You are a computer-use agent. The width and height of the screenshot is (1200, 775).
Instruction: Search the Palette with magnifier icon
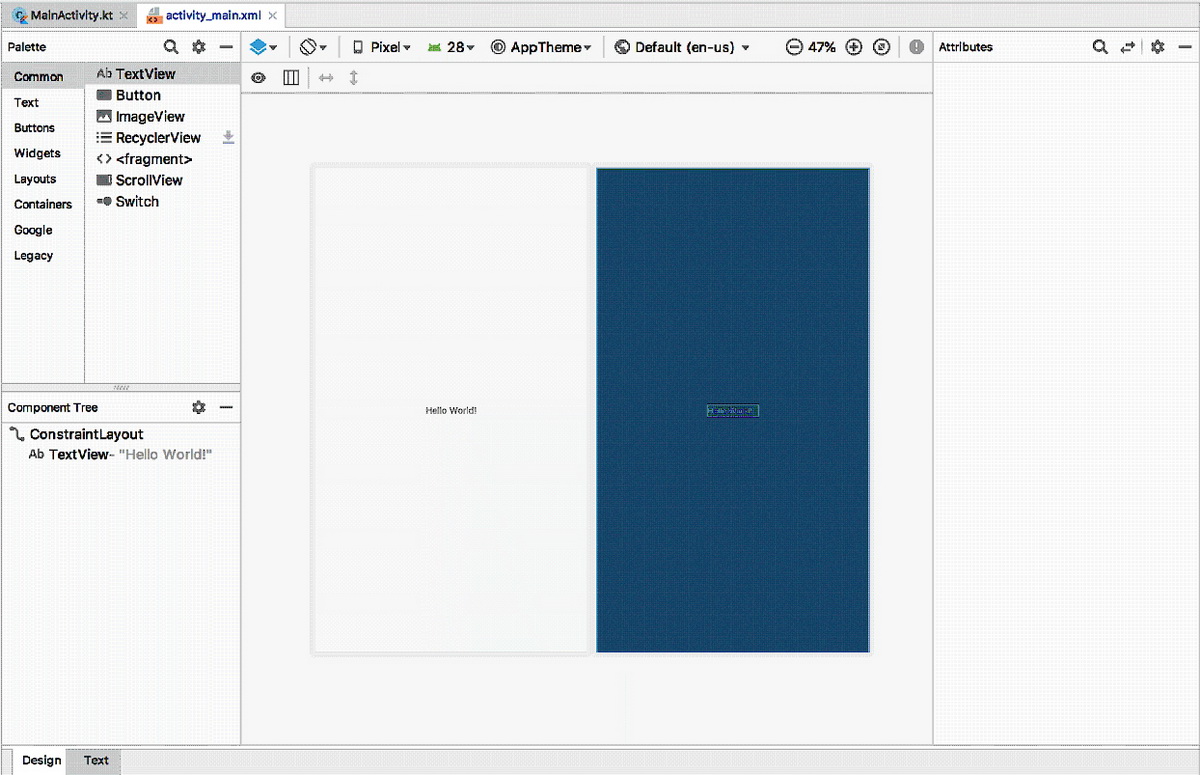(x=171, y=47)
